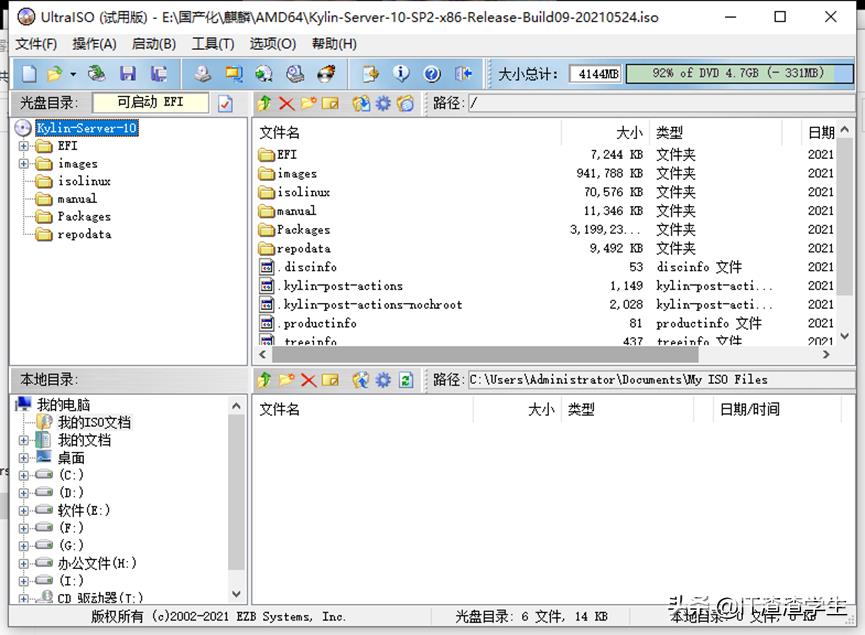The height and width of the screenshot is (635, 865).
Task: Click the red X delete icon above ISO file list
Action: [287, 103]
